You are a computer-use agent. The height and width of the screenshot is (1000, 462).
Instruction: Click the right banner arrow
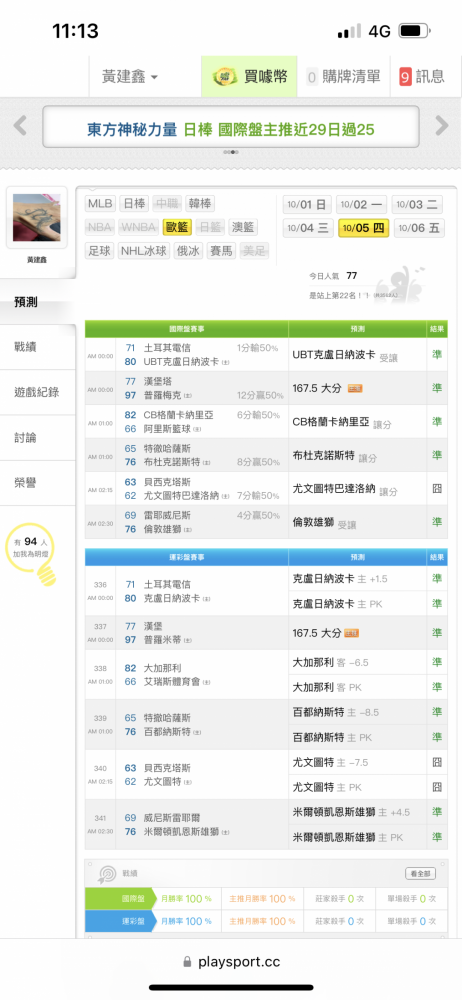442,126
